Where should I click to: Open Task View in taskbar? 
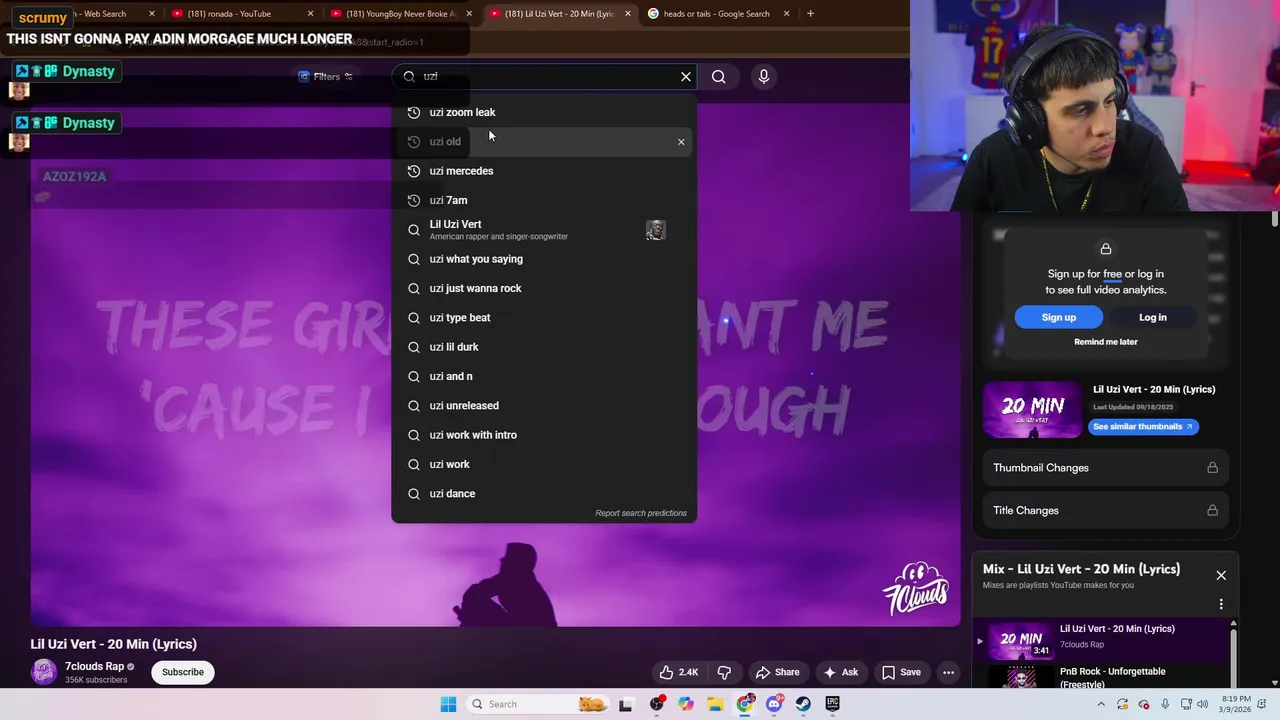click(625, 704)
